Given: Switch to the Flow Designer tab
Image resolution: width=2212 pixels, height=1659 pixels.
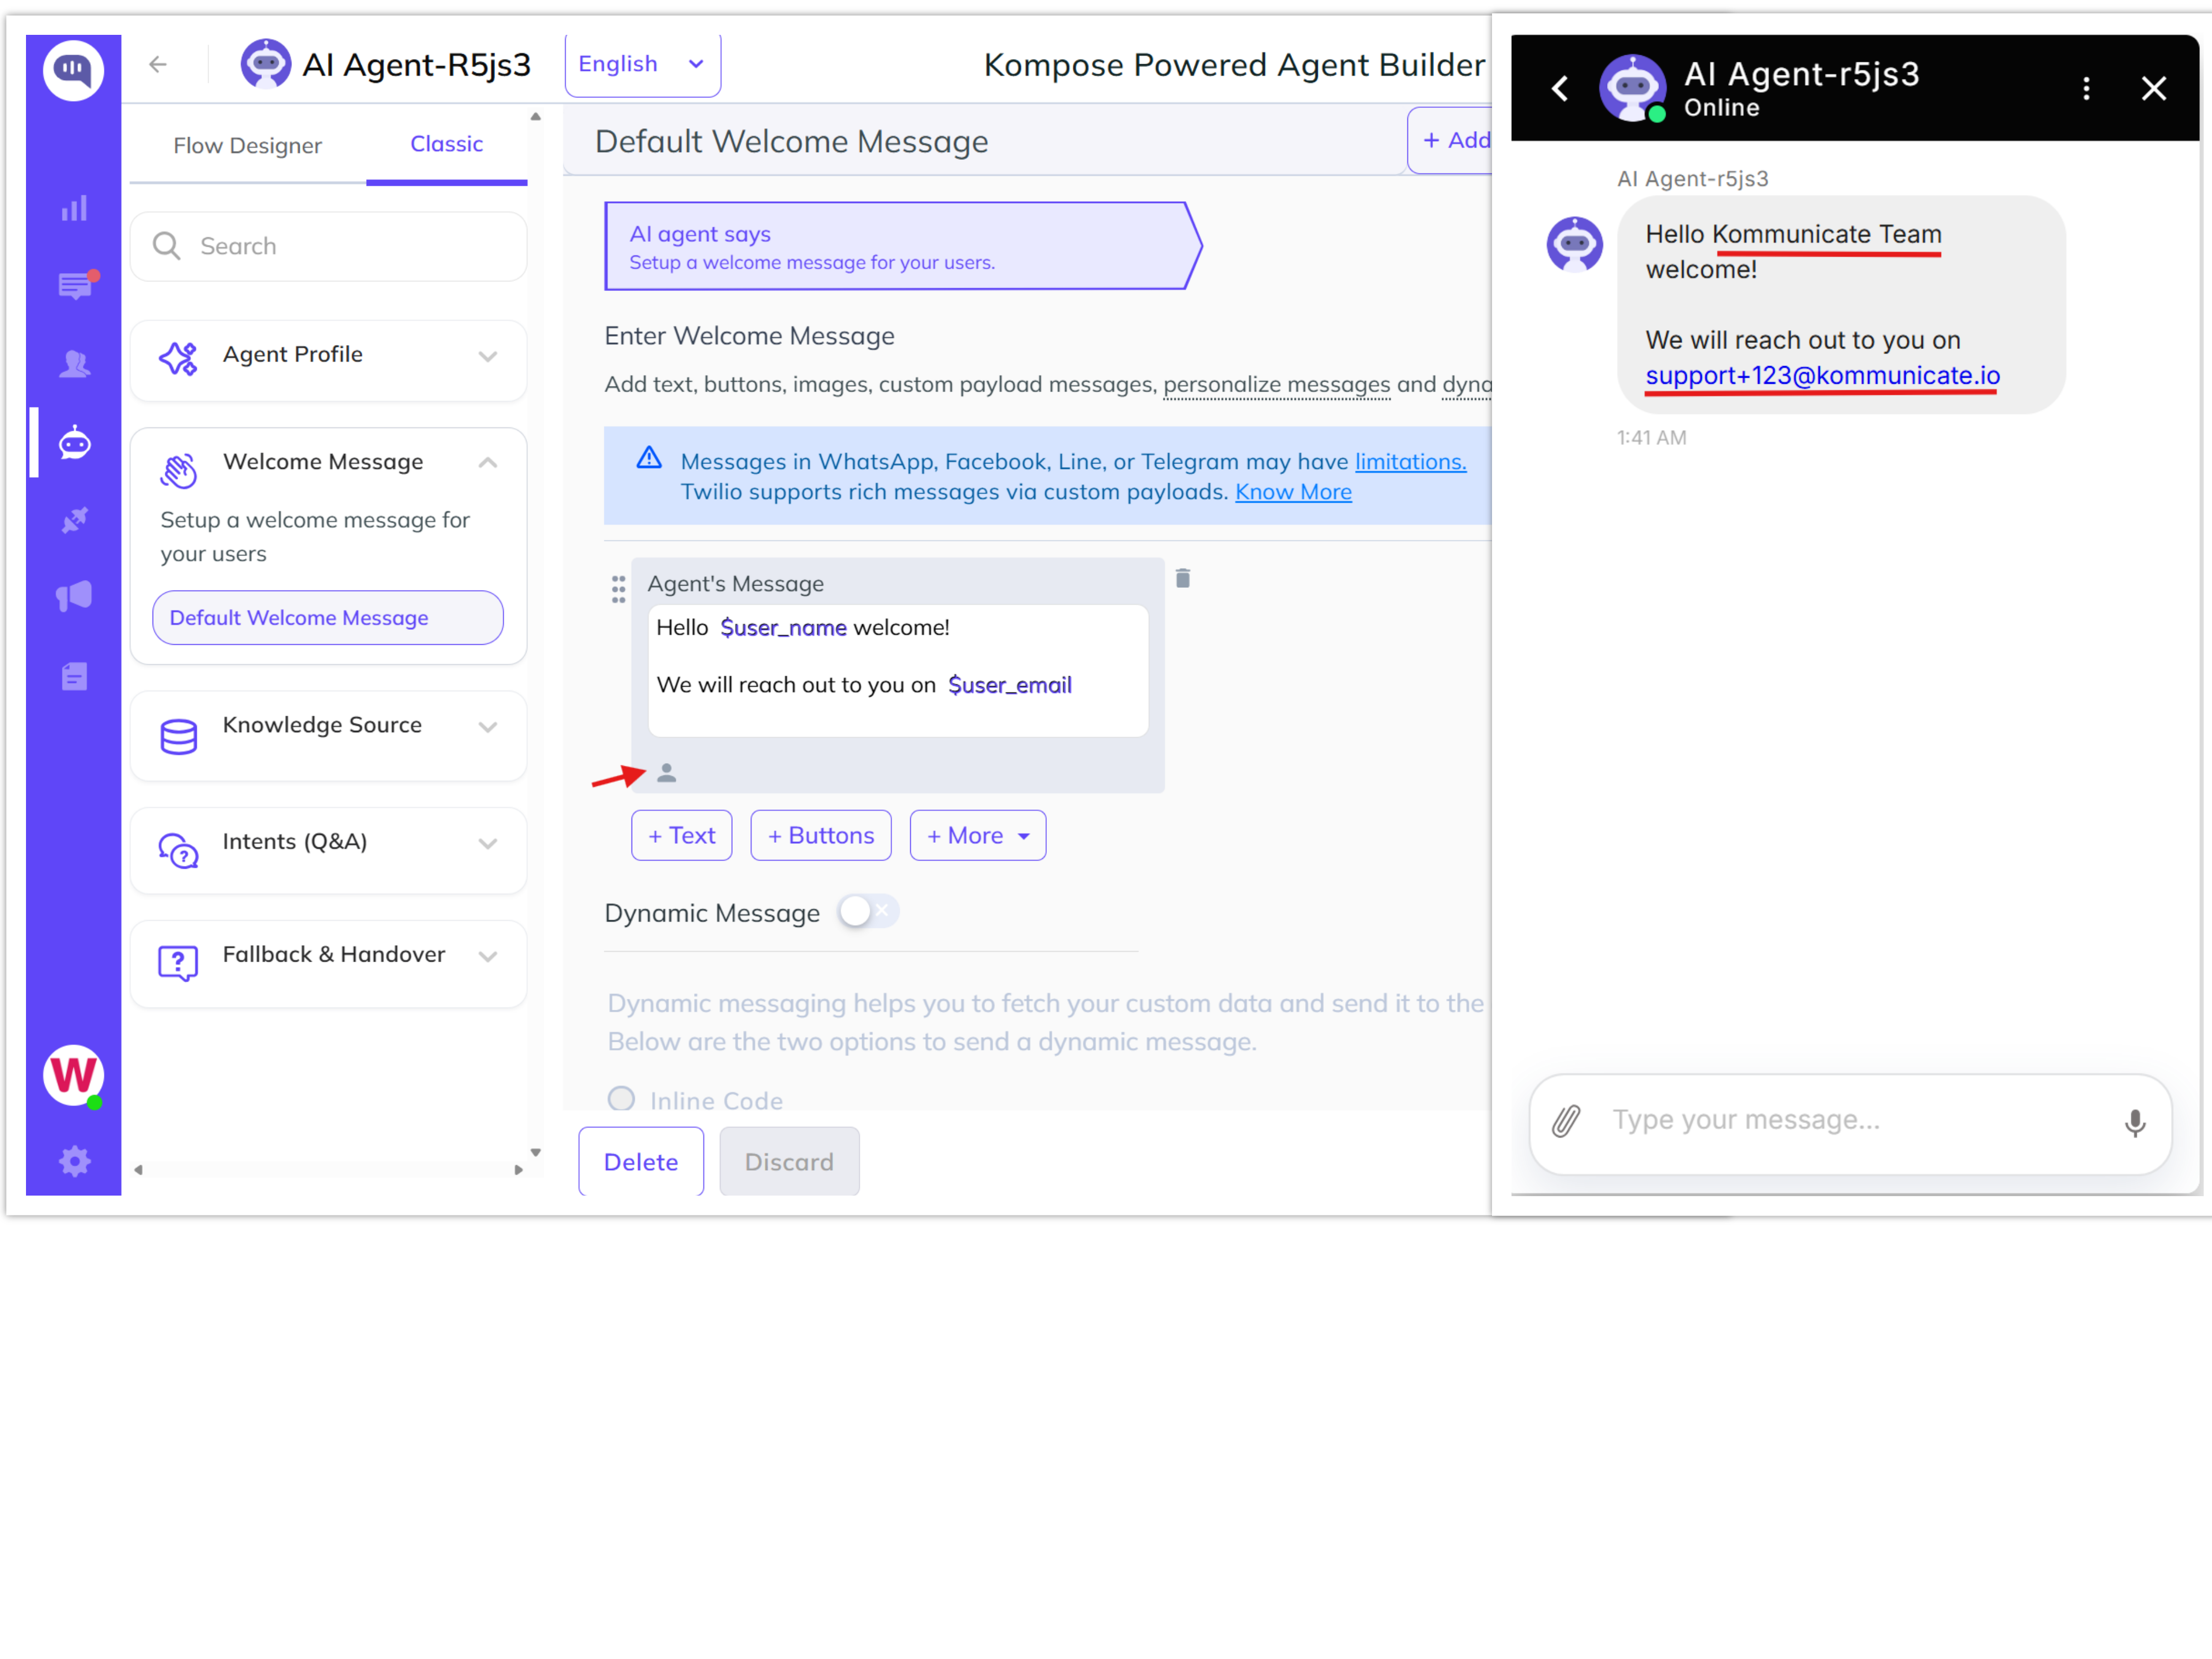Looking at the screenshot, I should [247, 146].
